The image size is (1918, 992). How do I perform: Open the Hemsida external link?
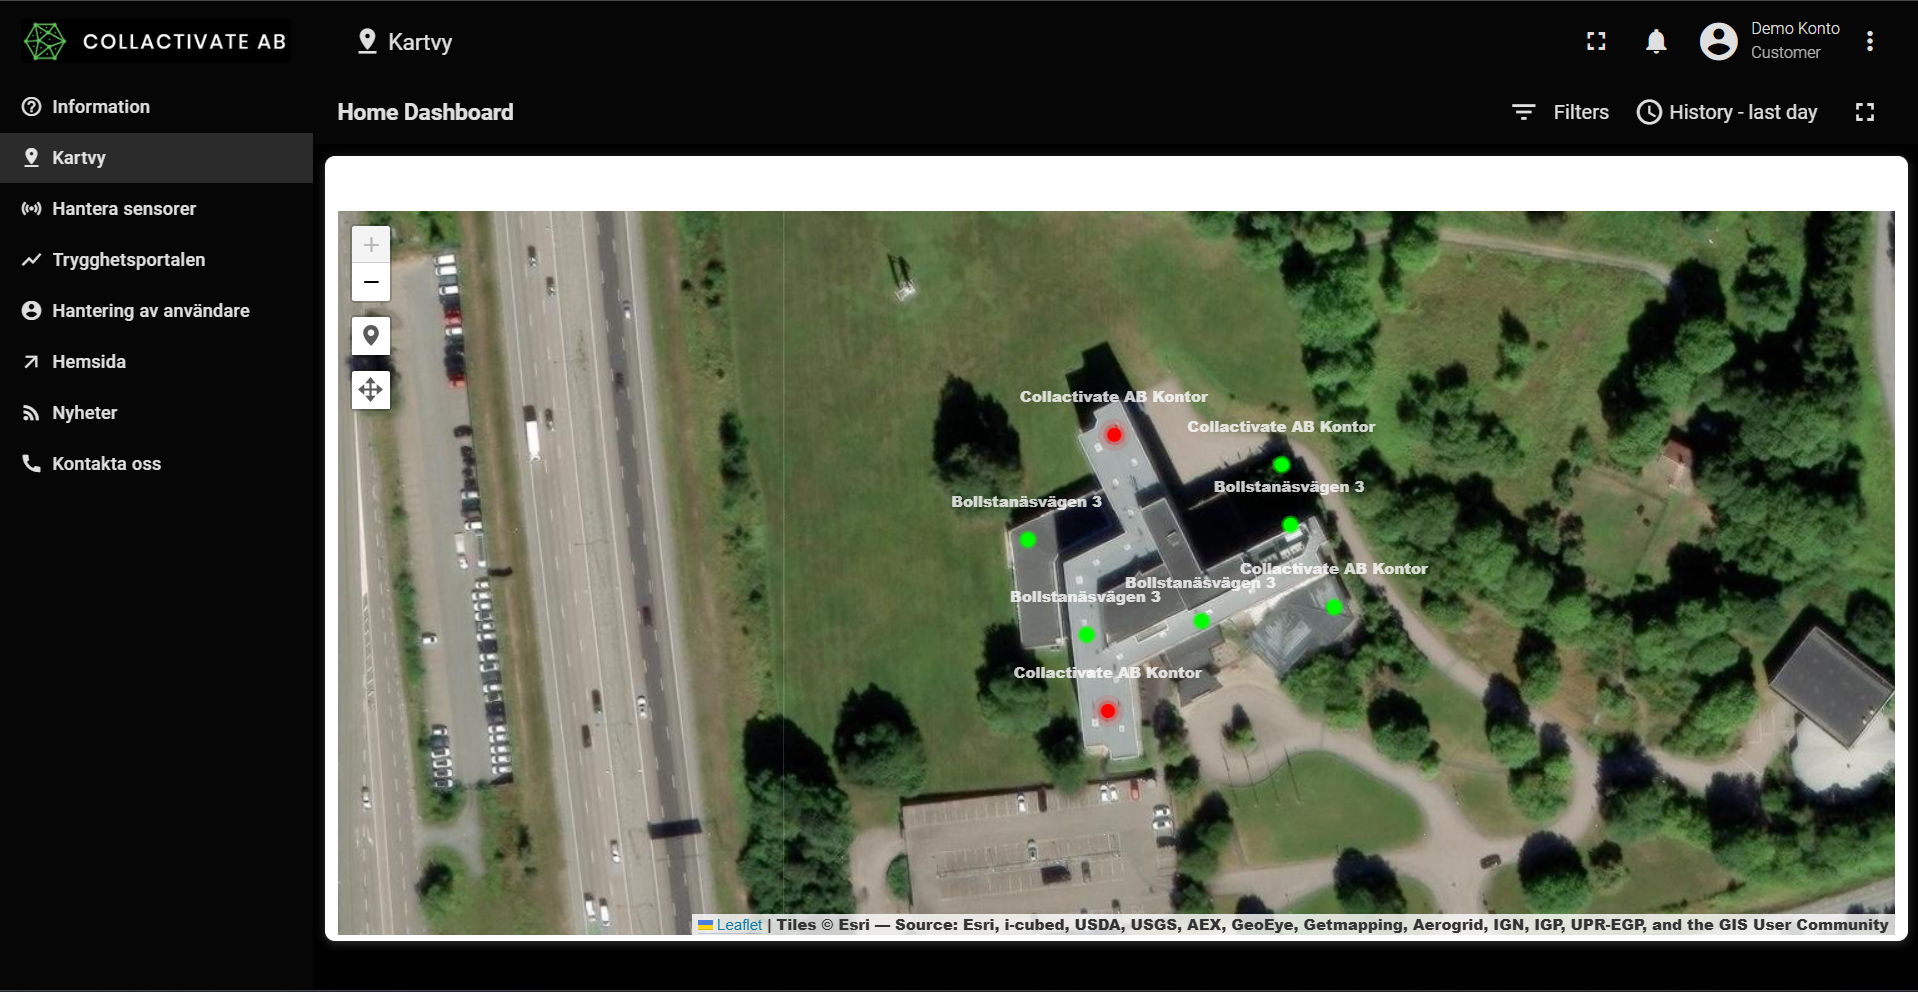[x=88, y=362]
